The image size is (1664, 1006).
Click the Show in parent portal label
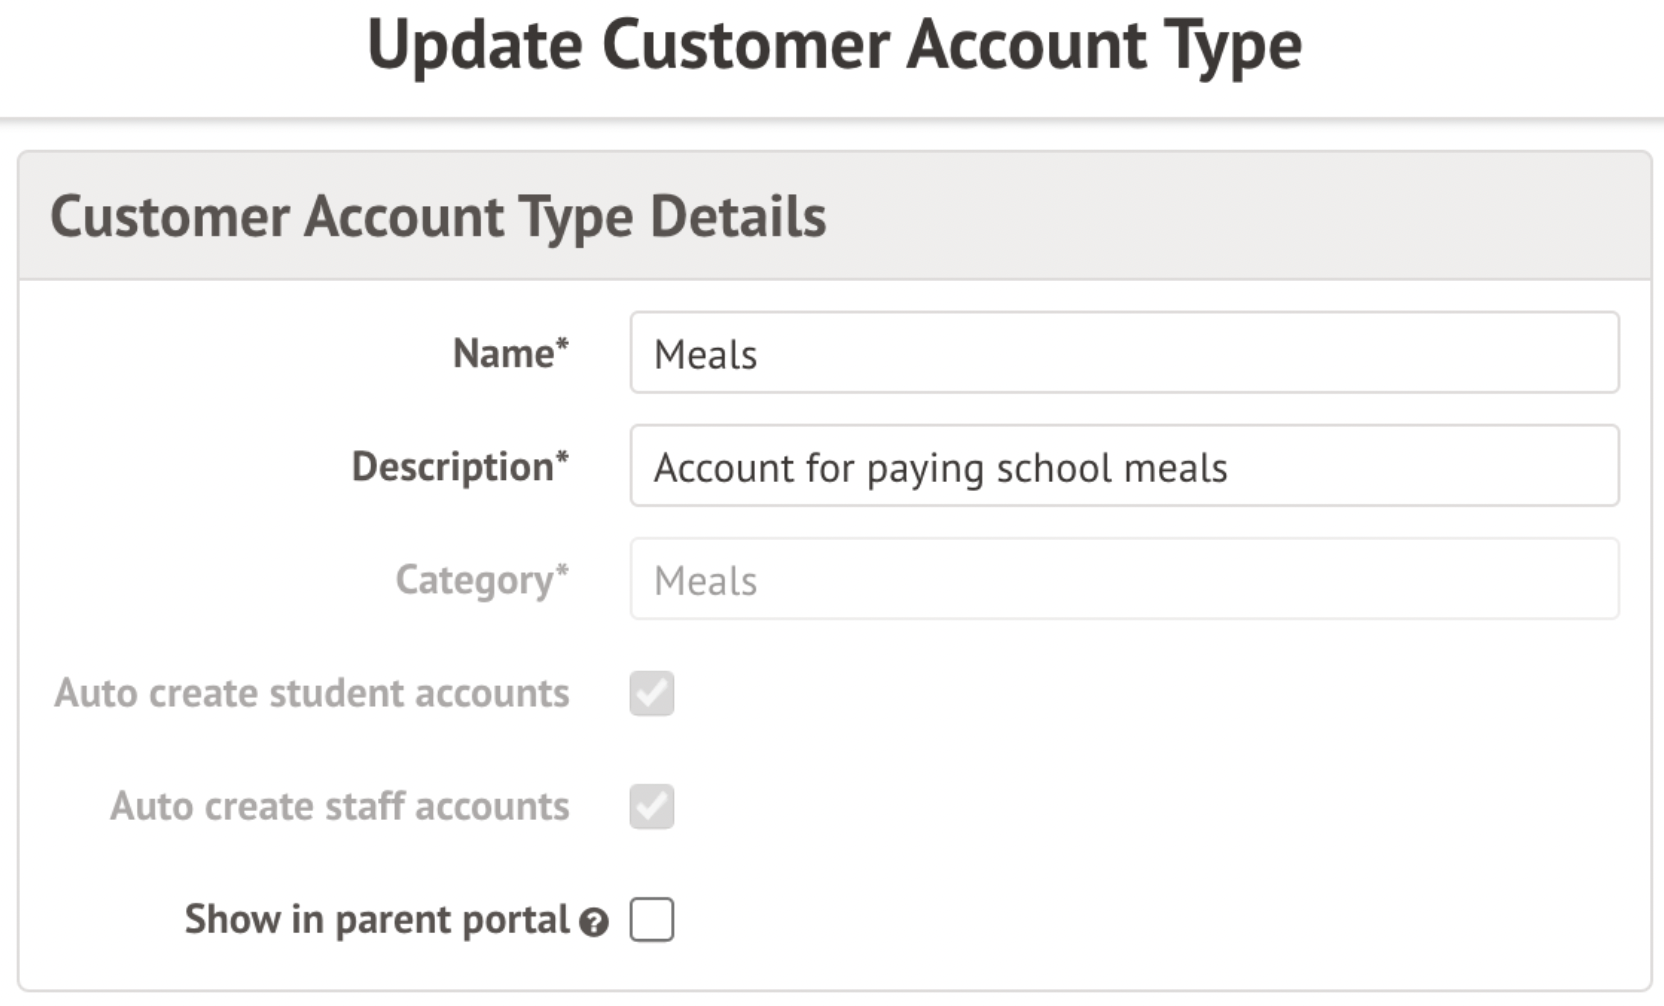click(x=377, y=920)
